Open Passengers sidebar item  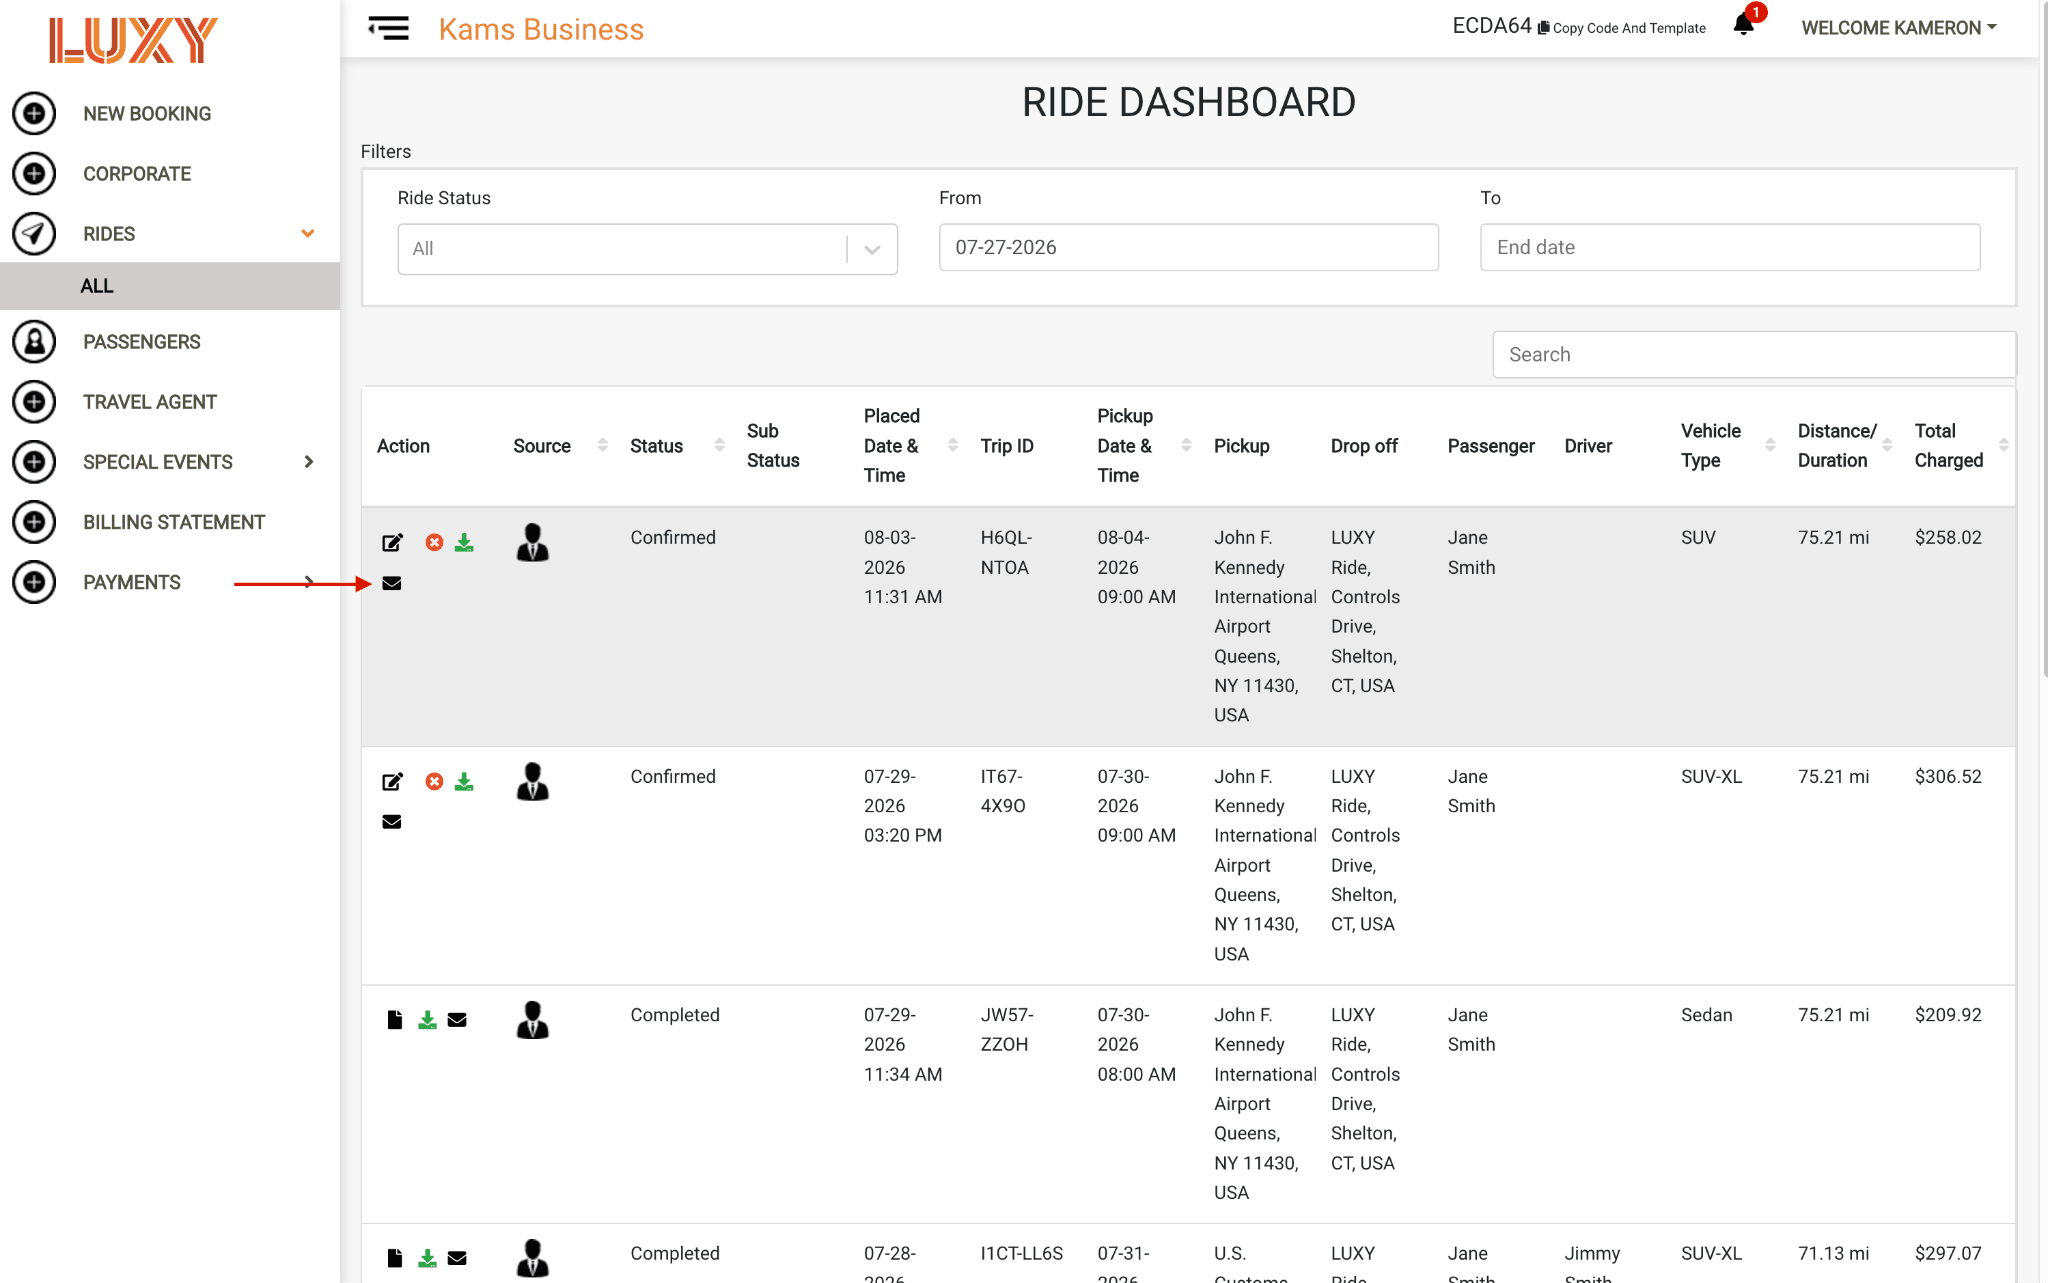tap(142, 342)
